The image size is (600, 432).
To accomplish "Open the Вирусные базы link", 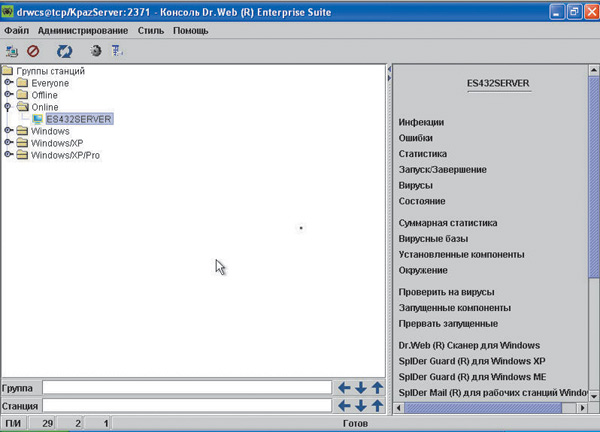I will [x=433, y=239].
